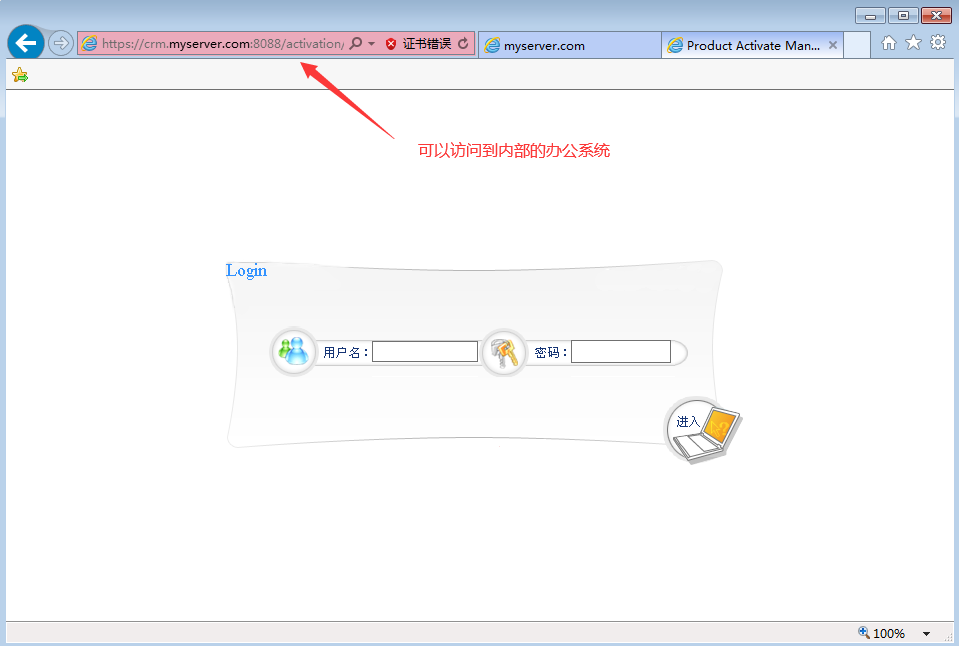
Task: Open a new blank tab
Action: click(x=857, y=45)
